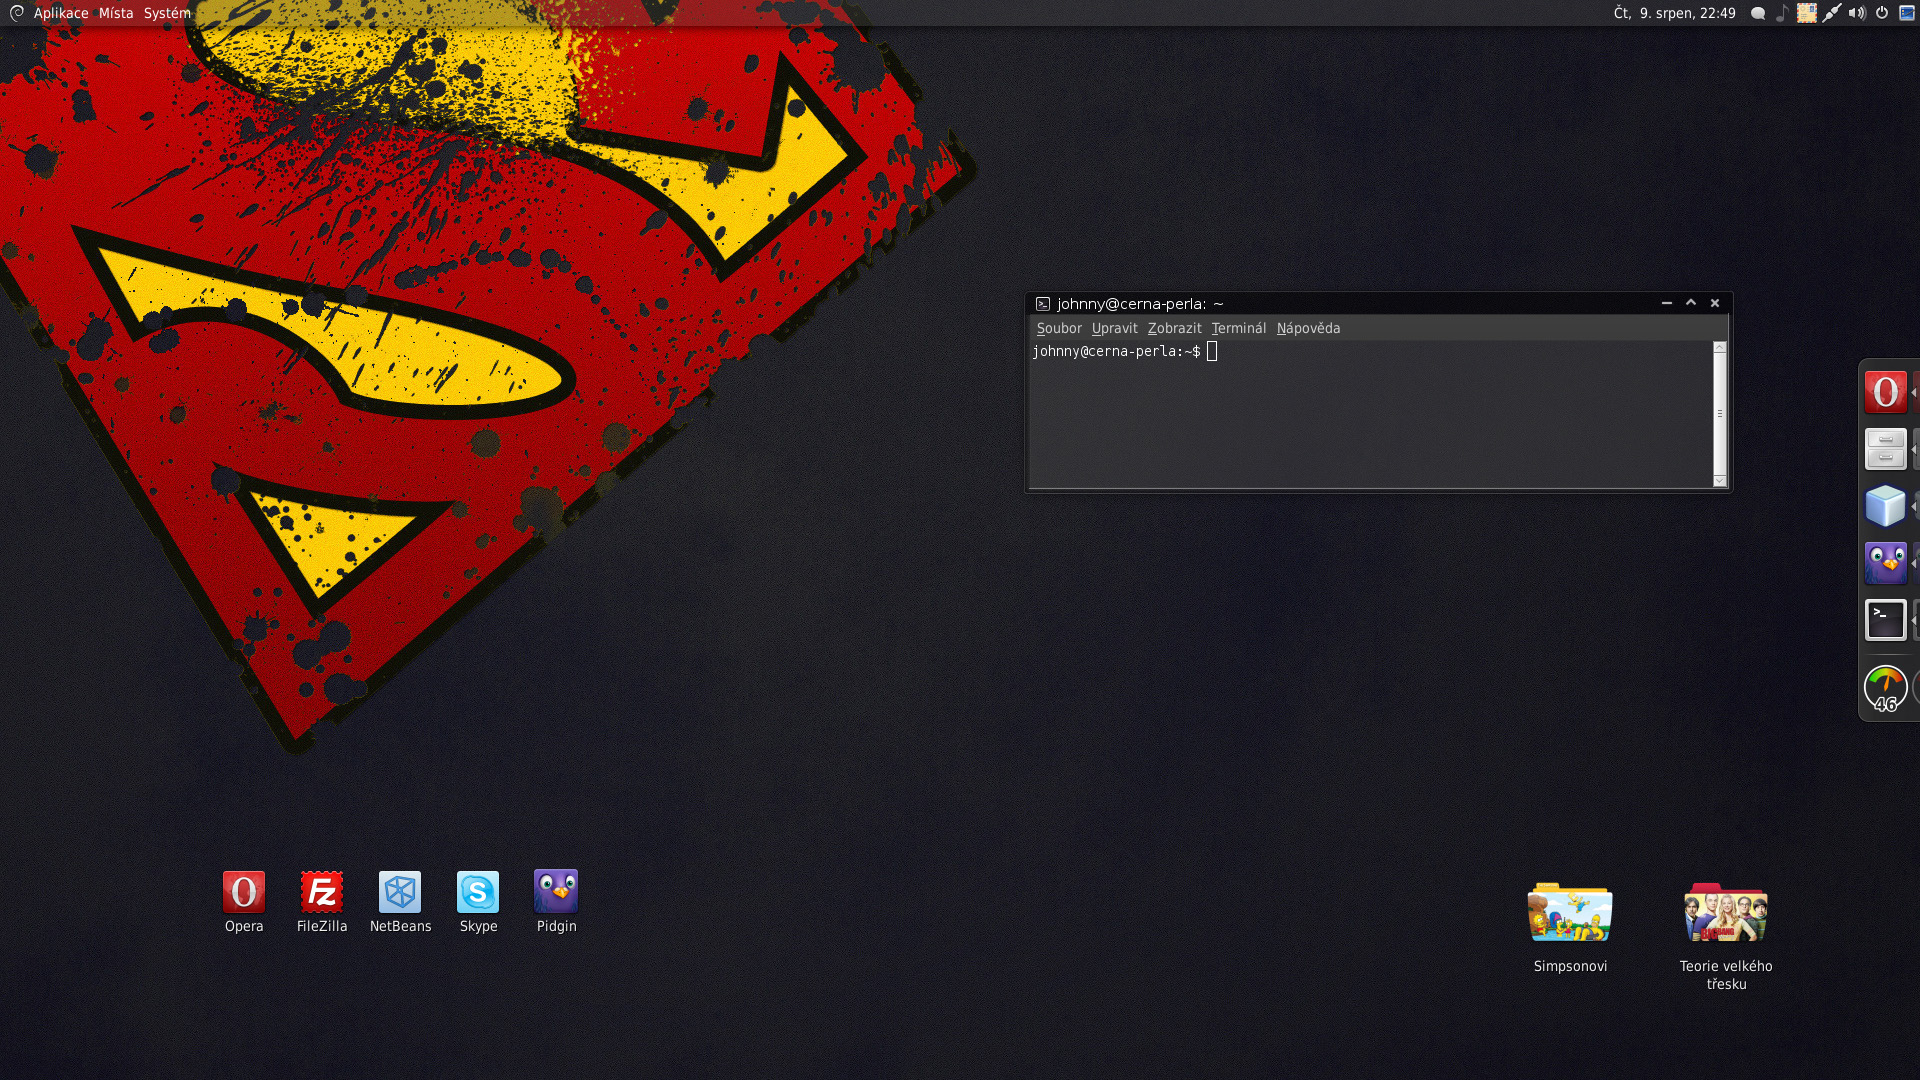The width and height of the screenshot is (1920, 1080).
Task: Open the Simpsonovi folder
Action: click(x=1570, y=927)
